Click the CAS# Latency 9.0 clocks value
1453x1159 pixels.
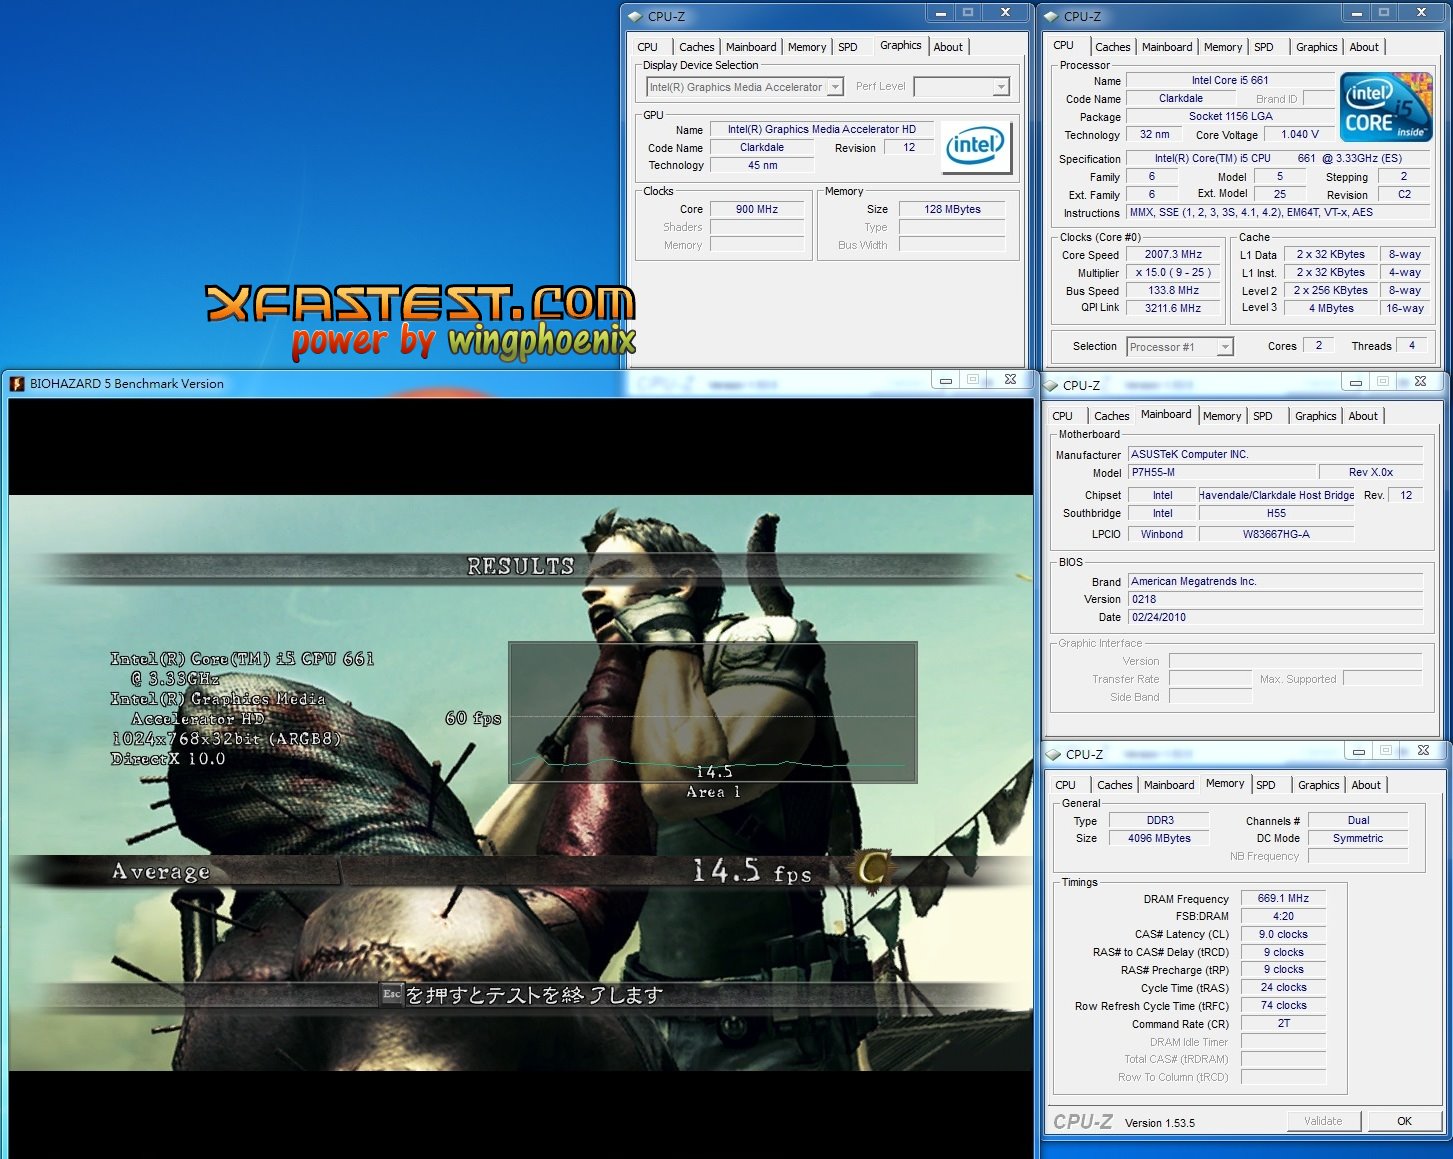pyautogui.click(x=1283, y=934)
